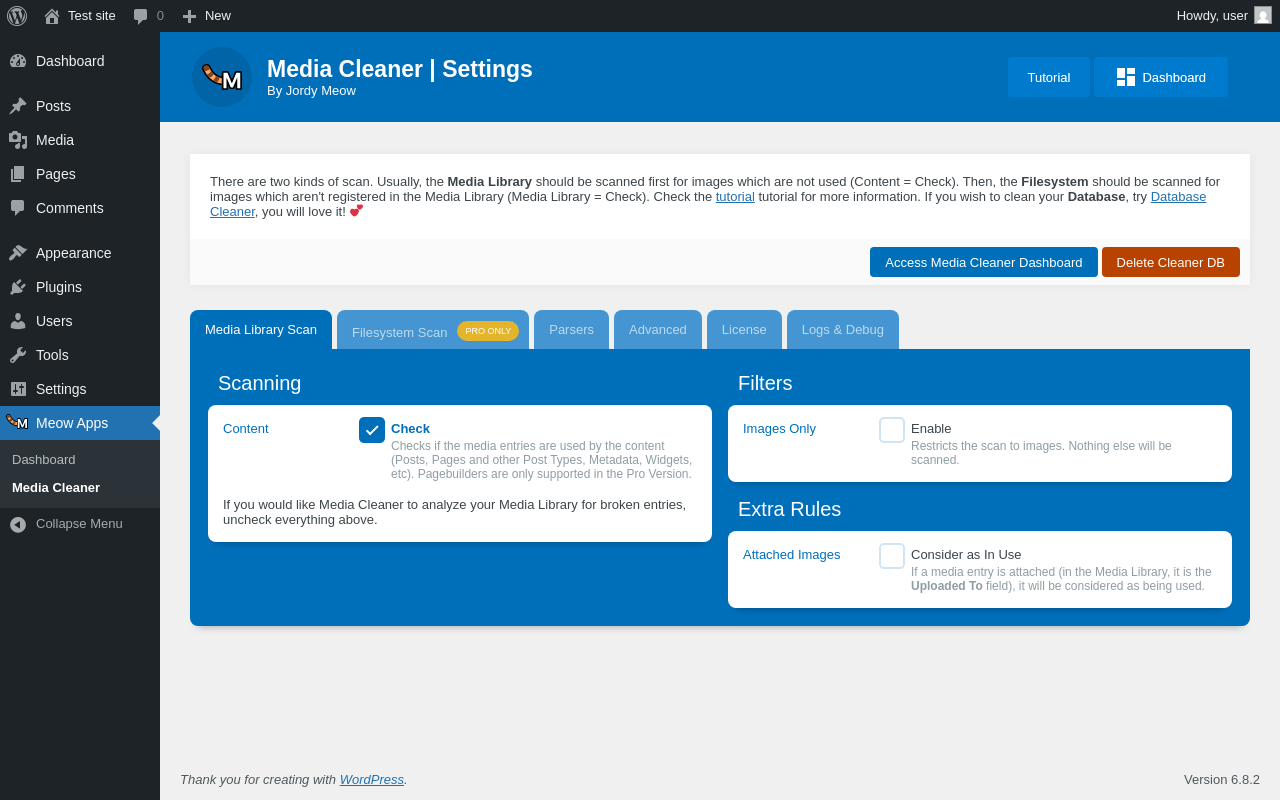Open the License tab
The height and width of the screenshot is (800, 1280).
pyautogui.click(x=744, y=330)
